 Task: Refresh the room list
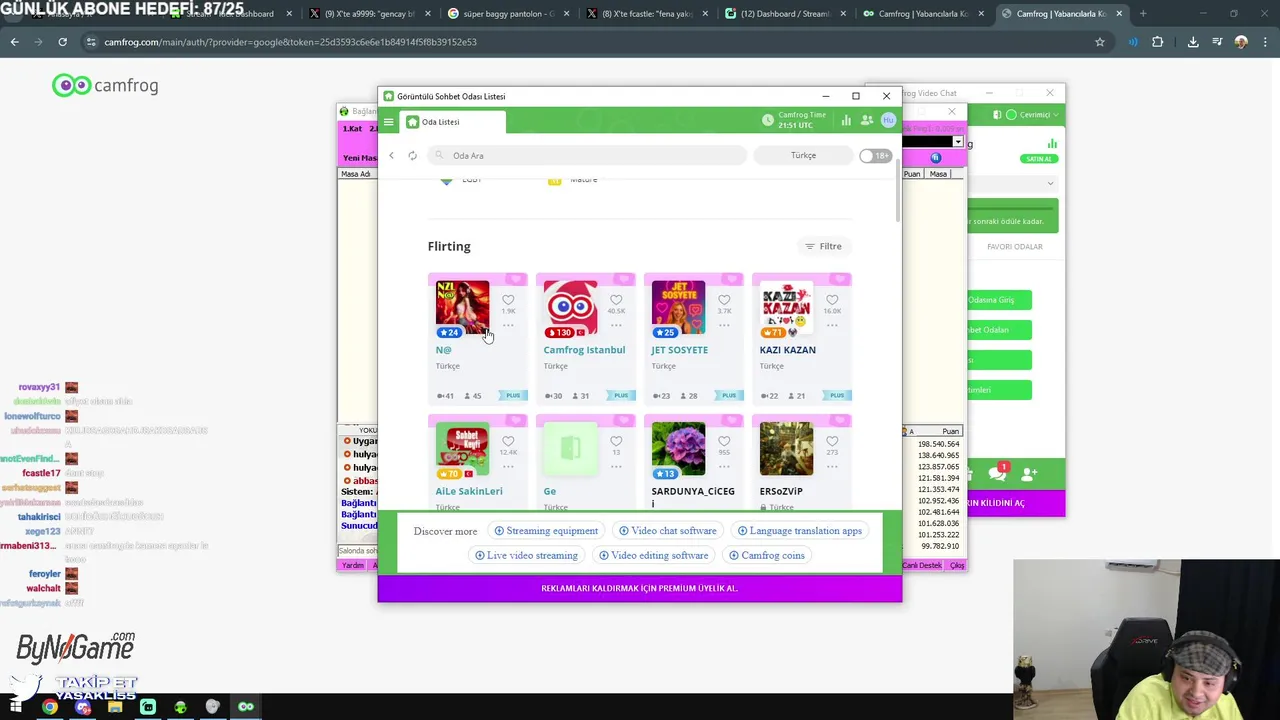point(412,156)
